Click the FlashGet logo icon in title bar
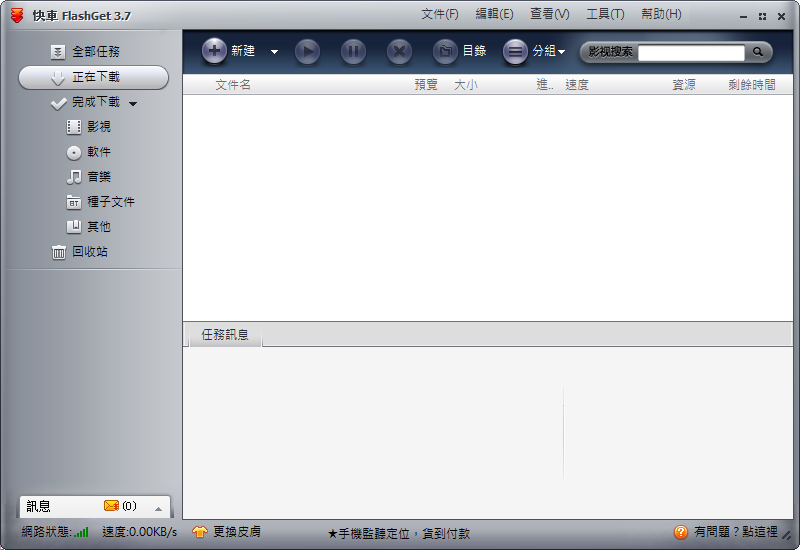This screenshot has height=550, width=800. (x=17, y=15)
